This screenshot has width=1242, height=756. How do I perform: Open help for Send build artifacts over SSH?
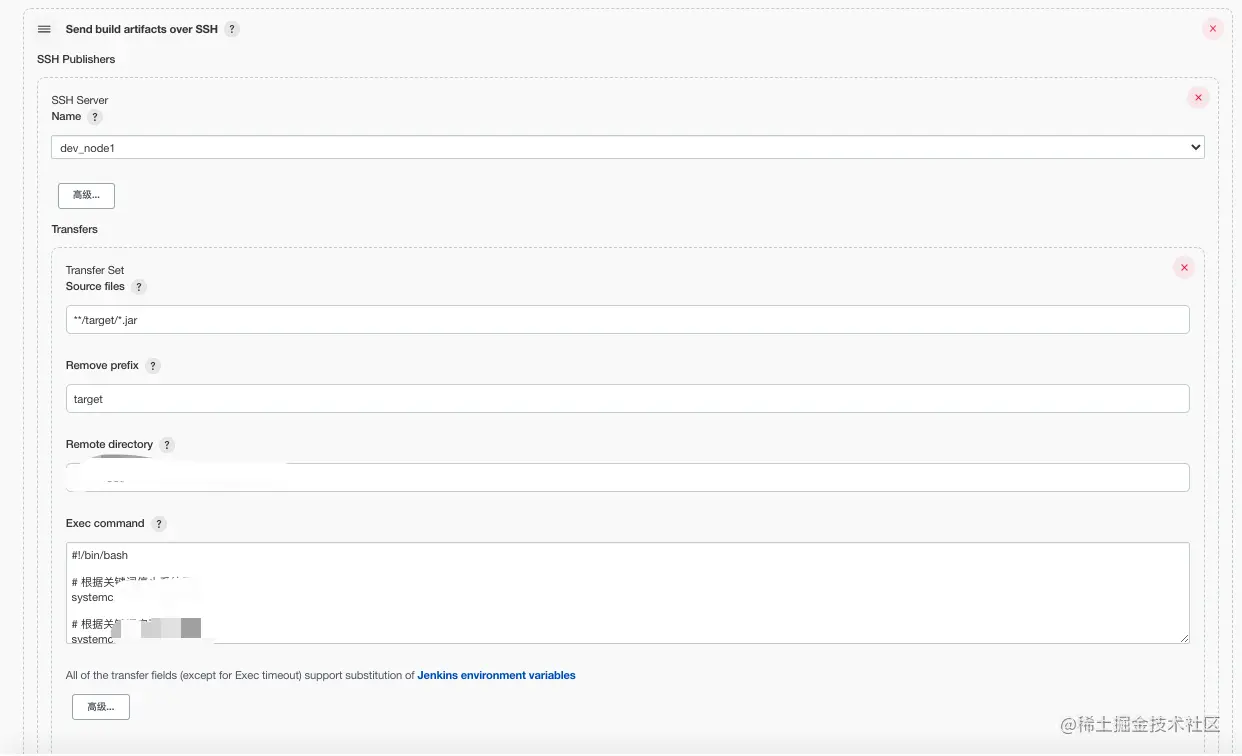pyautogui.click(x=232, y=30)
